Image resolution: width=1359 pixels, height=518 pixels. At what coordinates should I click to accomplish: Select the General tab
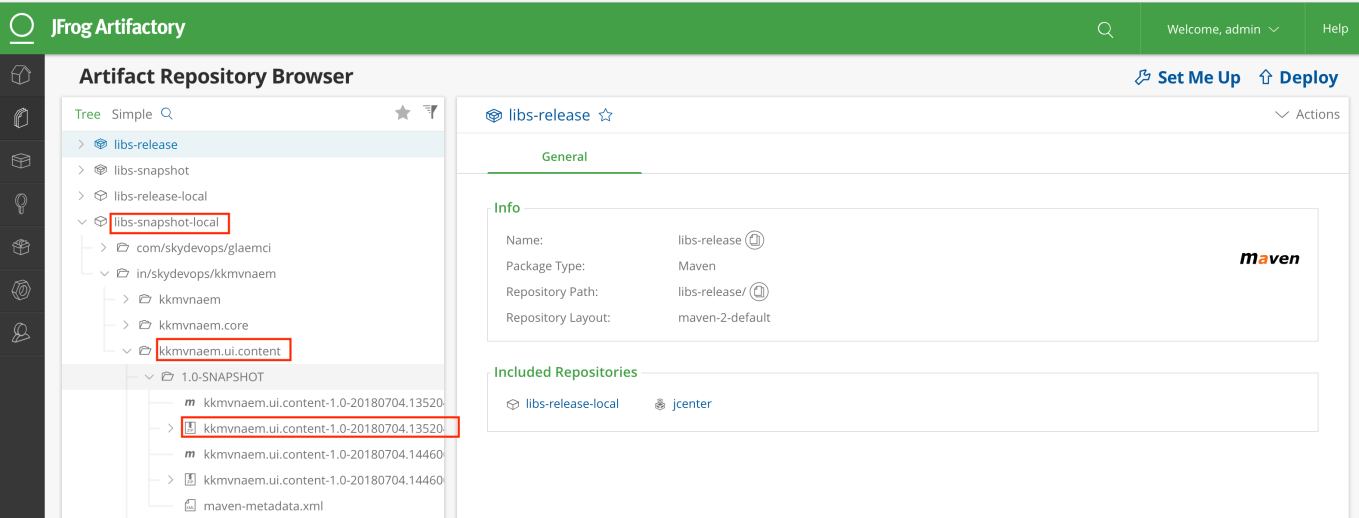[564, 157]
